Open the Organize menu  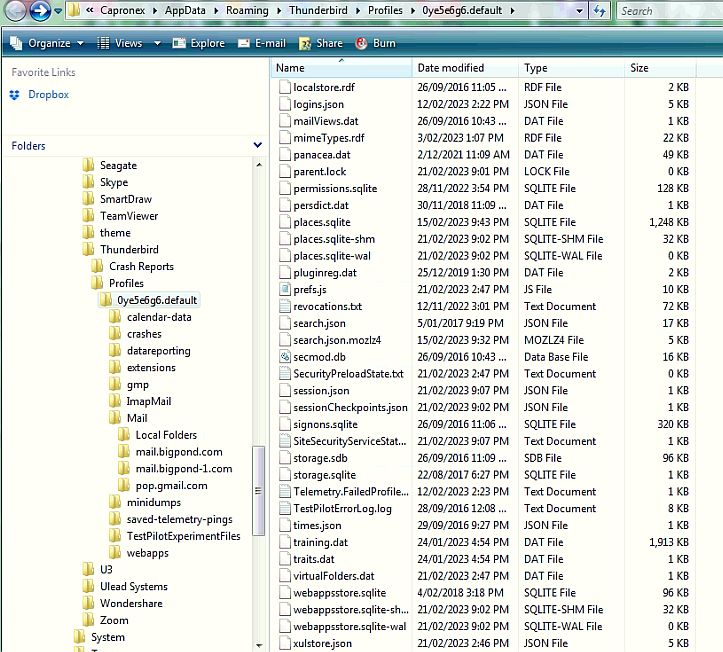pos(47,43)
